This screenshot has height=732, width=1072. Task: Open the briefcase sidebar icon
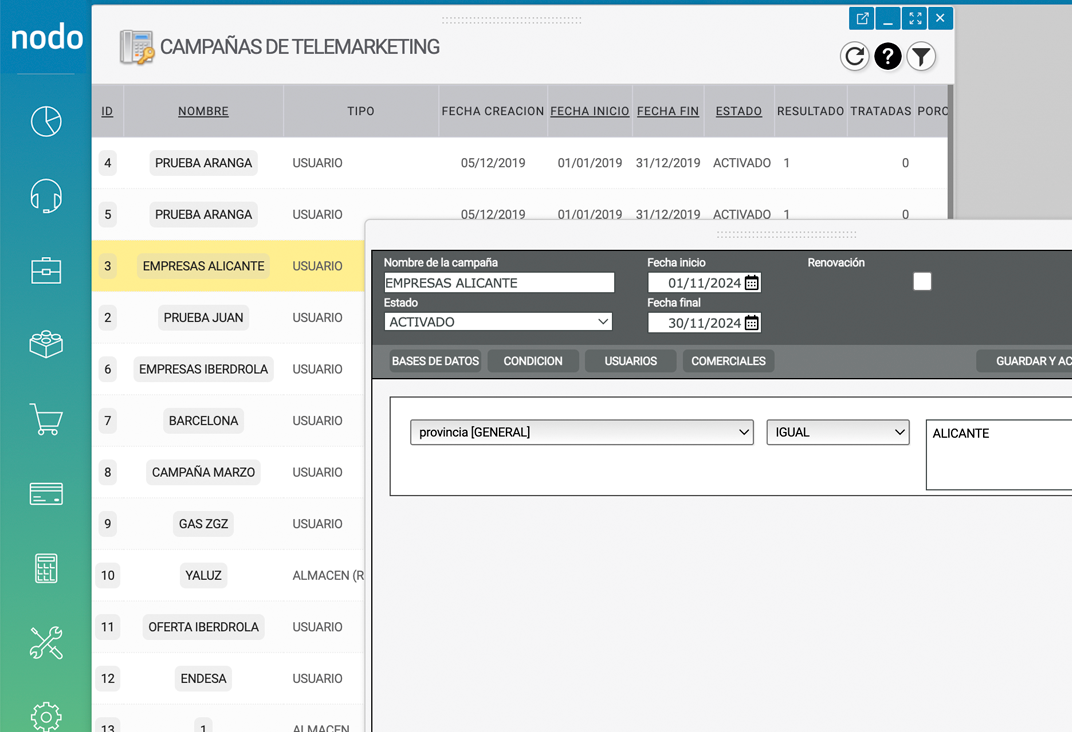click(x=46, y=270)
